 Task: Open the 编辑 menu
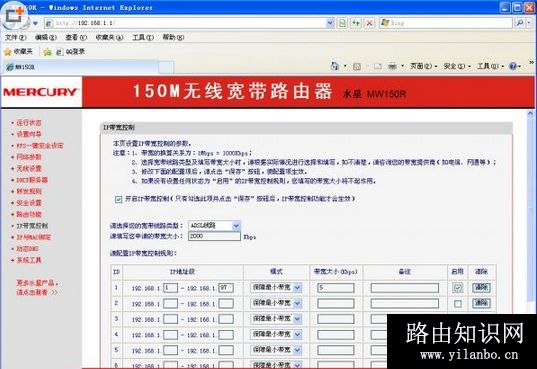point(46,37)
